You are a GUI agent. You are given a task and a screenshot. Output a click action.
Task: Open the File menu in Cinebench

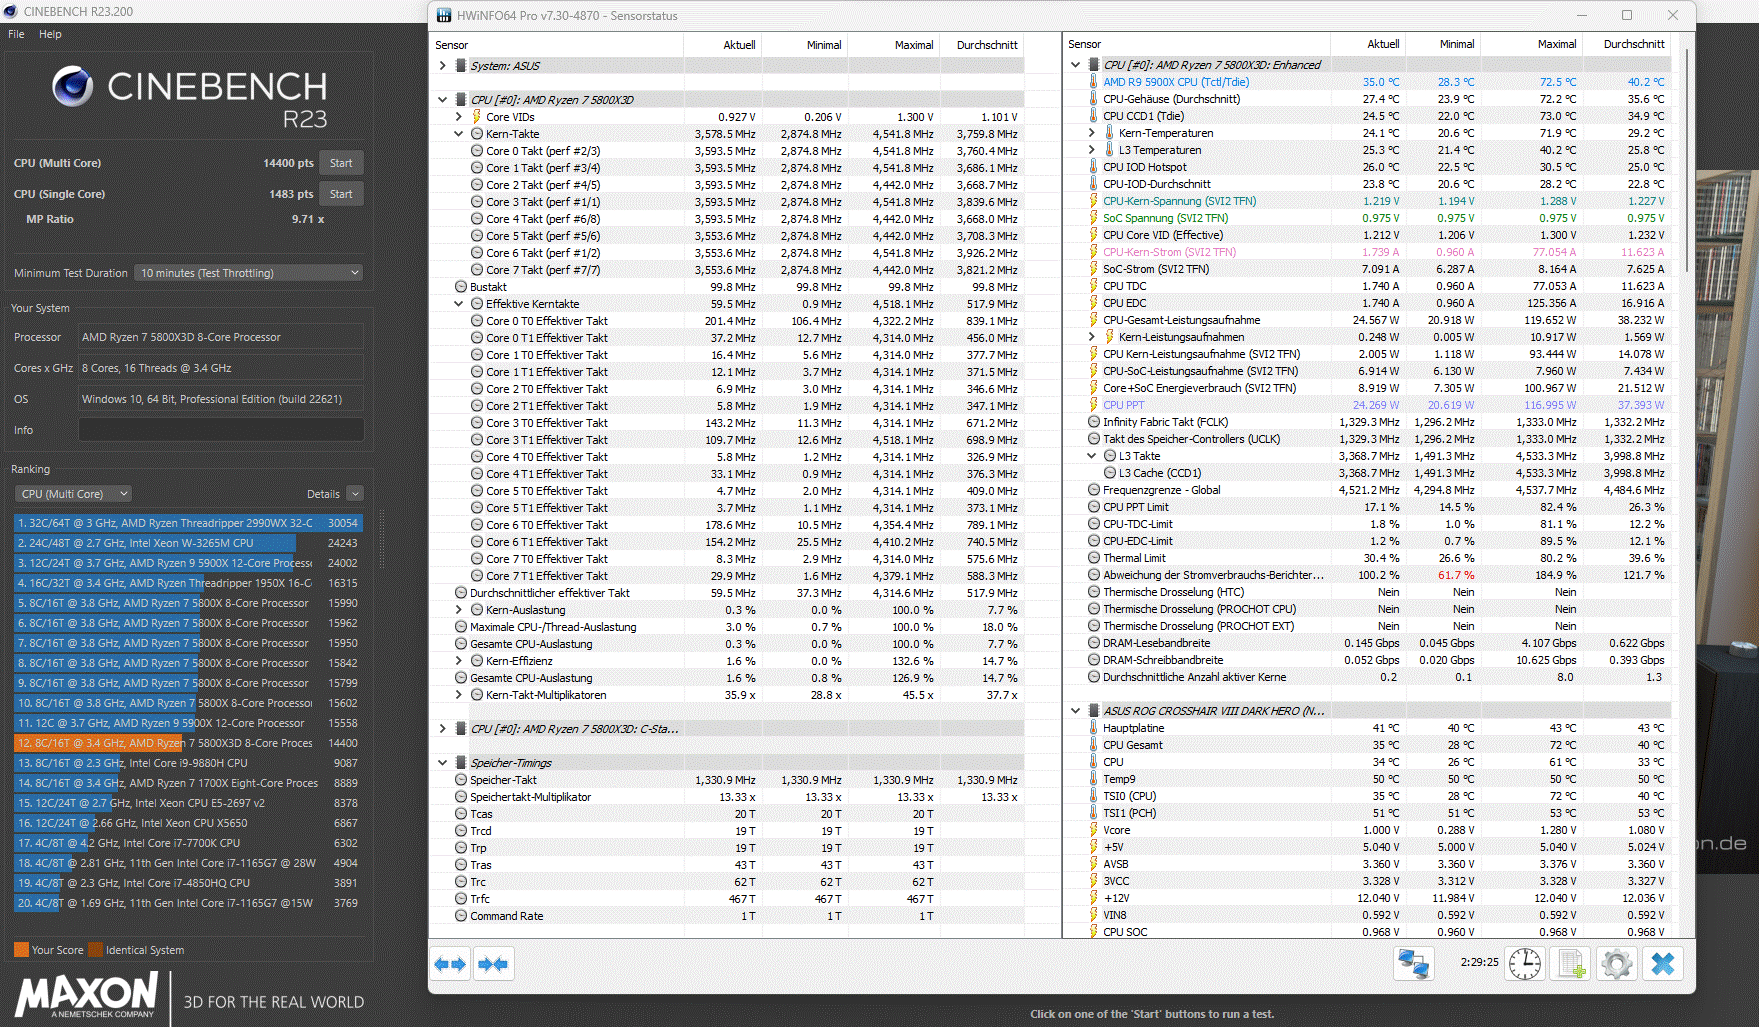16,34
